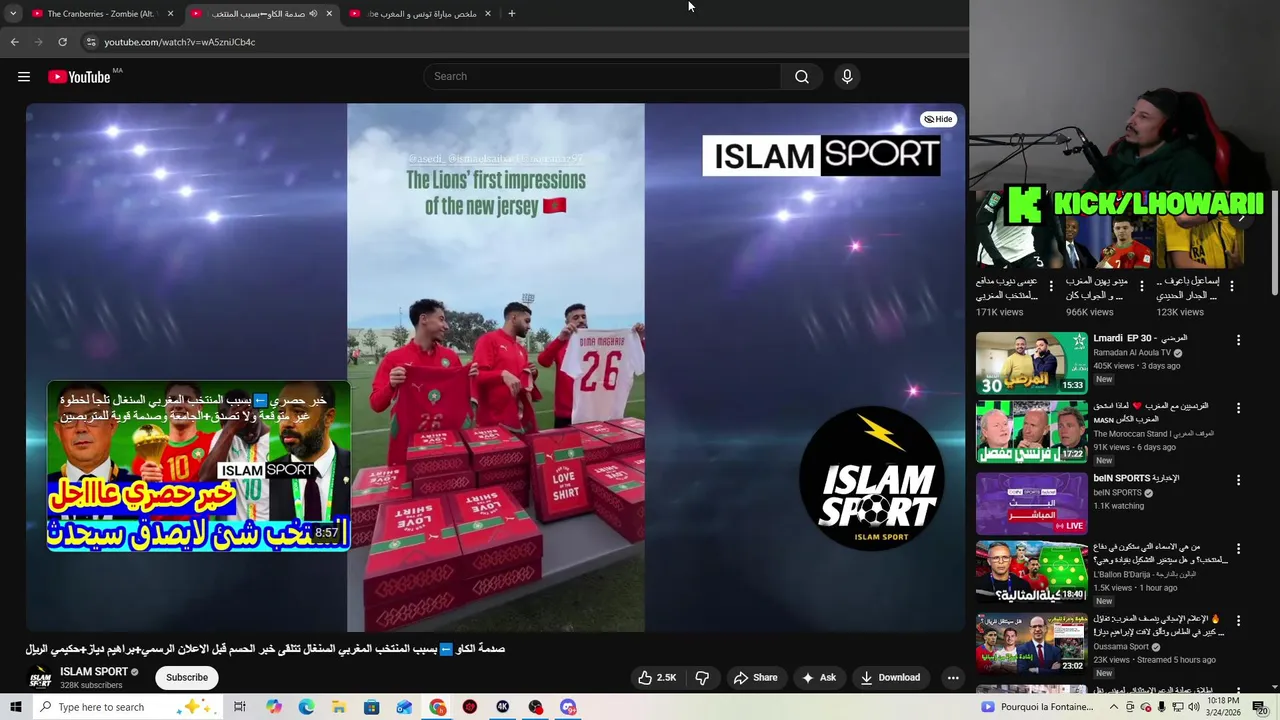Open the Discord icon on taskbar

pos(569,707)
